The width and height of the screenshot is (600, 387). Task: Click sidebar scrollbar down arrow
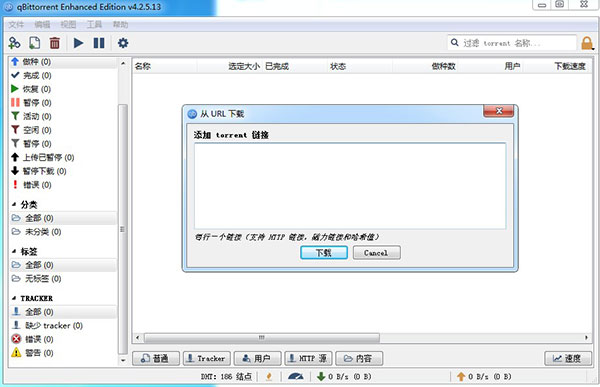pyautogui.click(x=123, y=360)
